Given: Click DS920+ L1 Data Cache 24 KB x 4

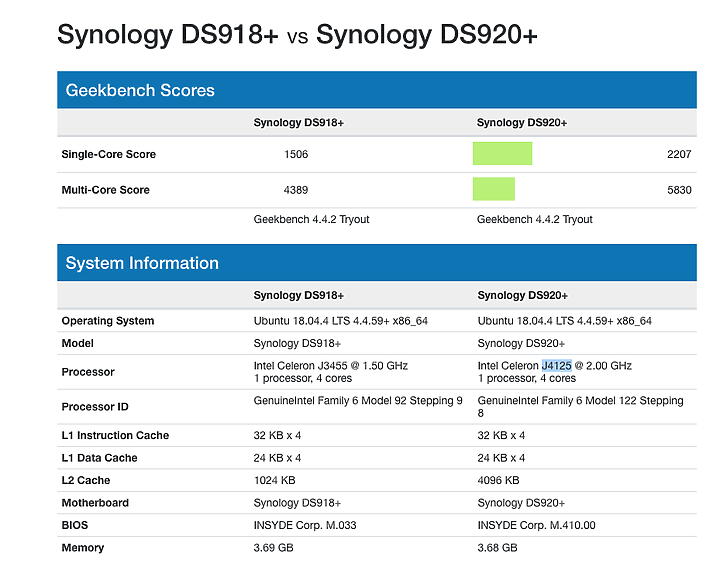Looking at the screenshot, I should coord(501,458).
